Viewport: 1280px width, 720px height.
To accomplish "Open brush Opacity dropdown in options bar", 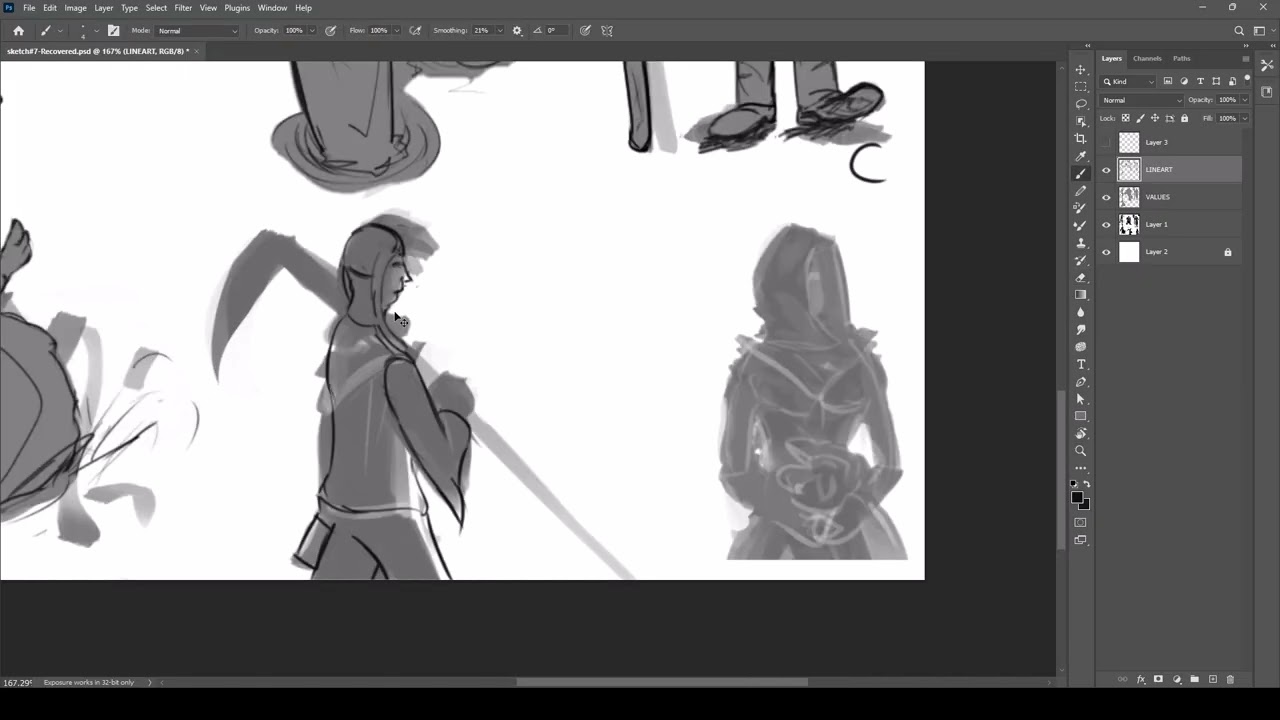I will (312, 31).
